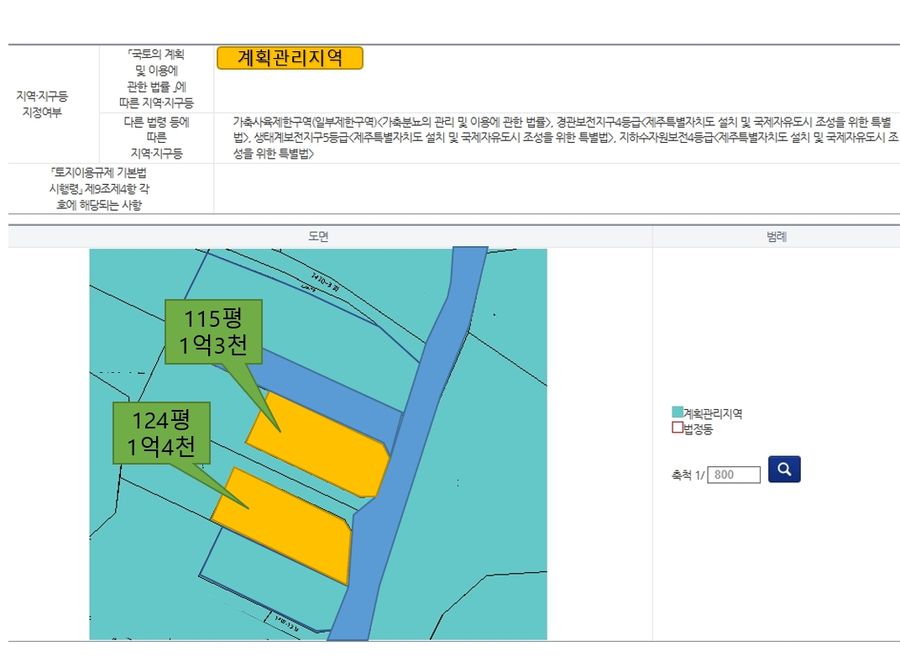Screen dimensions: 900x662
Task: Click the scale input field showing 800
Action: tap(734, 475)
